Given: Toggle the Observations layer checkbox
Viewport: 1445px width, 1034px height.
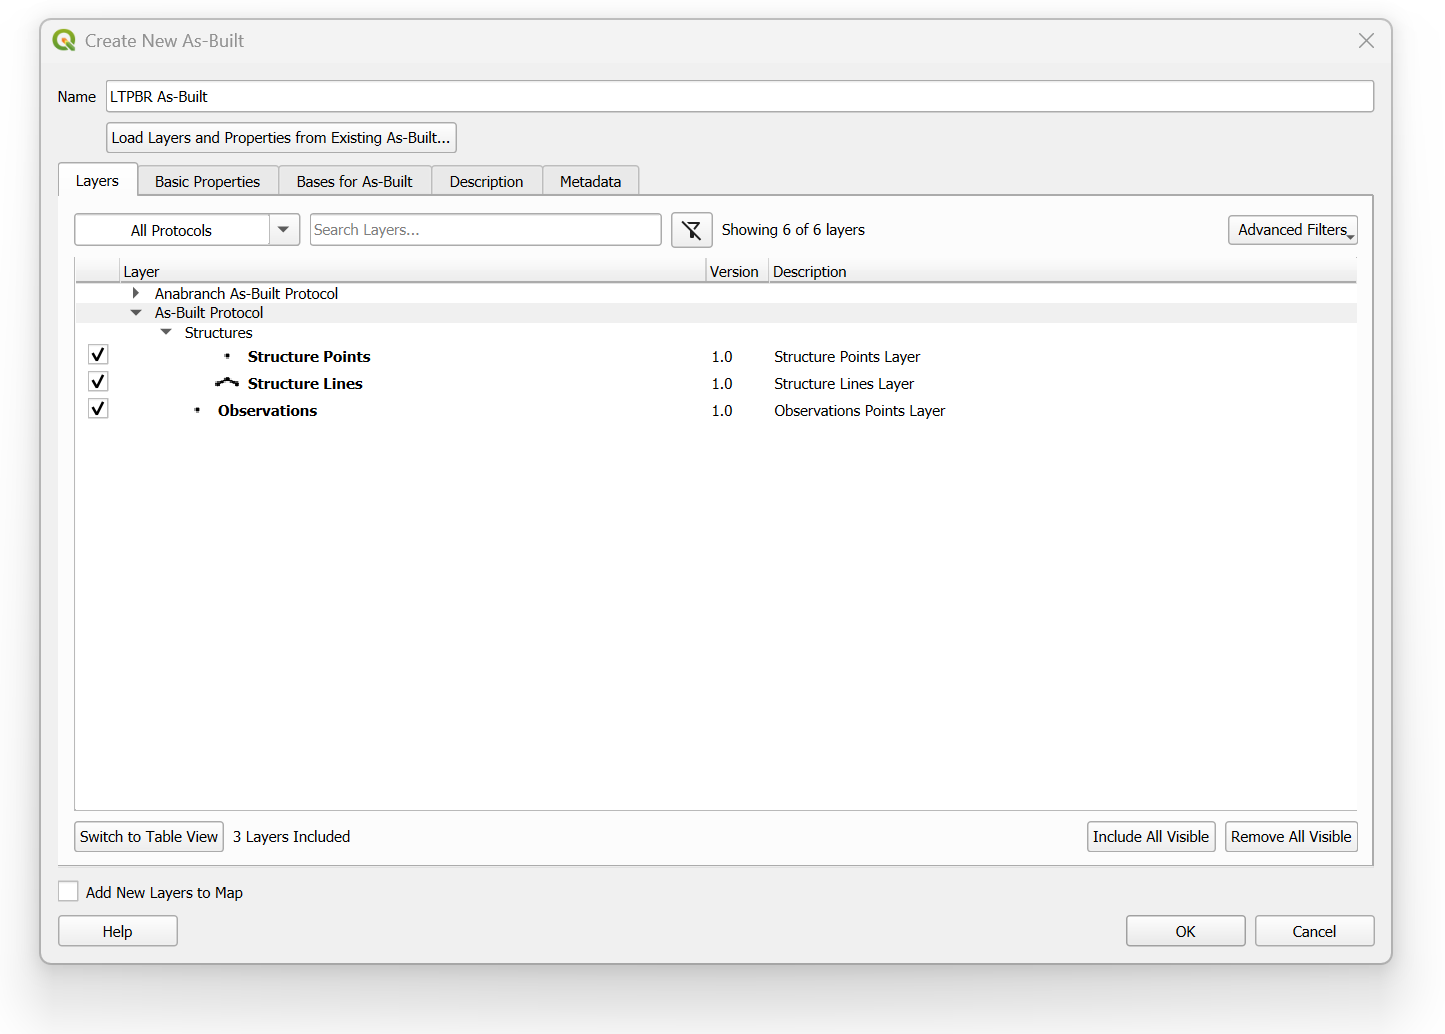Looking at the screenshot, I should click(98, 409).
